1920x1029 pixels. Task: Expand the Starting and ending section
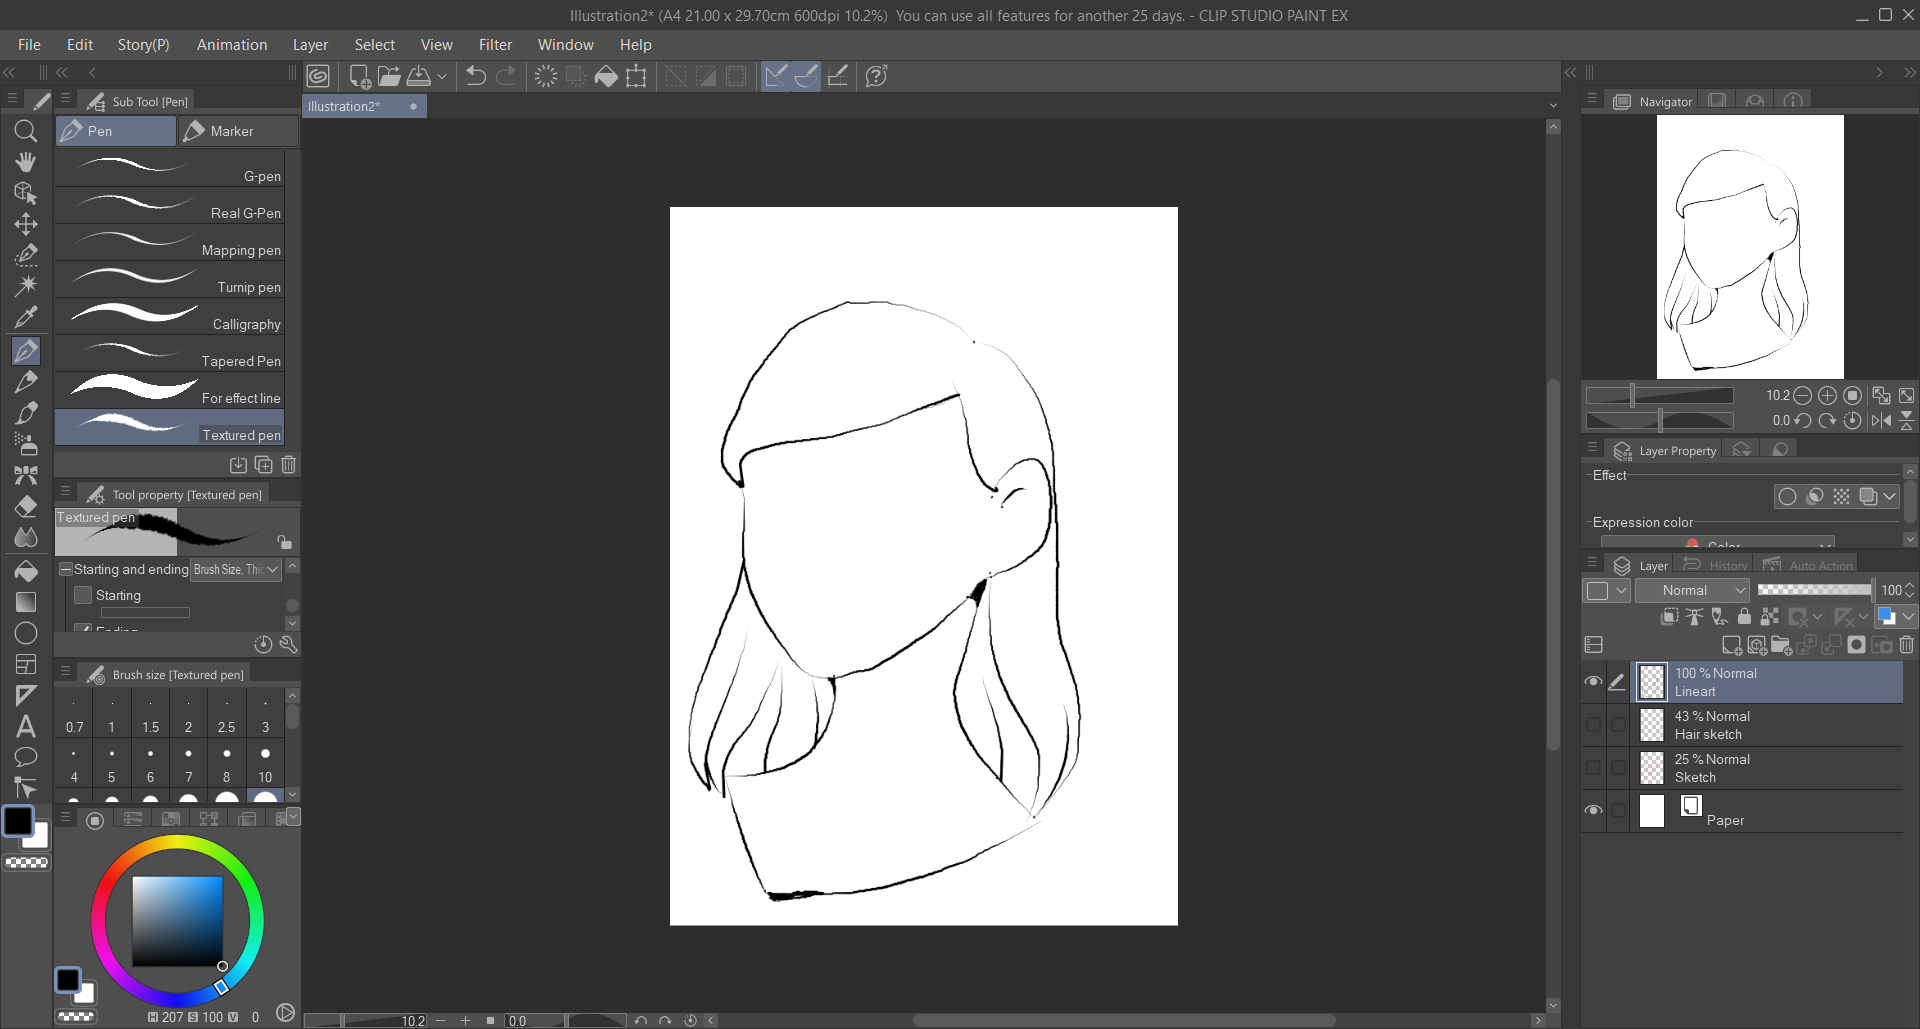pyautogui.click(x=66, y=569)
